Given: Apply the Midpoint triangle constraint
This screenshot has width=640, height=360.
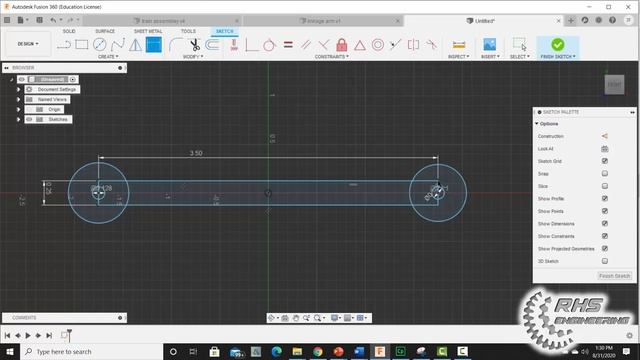Looking at the screenshot, I should point(360,45).
